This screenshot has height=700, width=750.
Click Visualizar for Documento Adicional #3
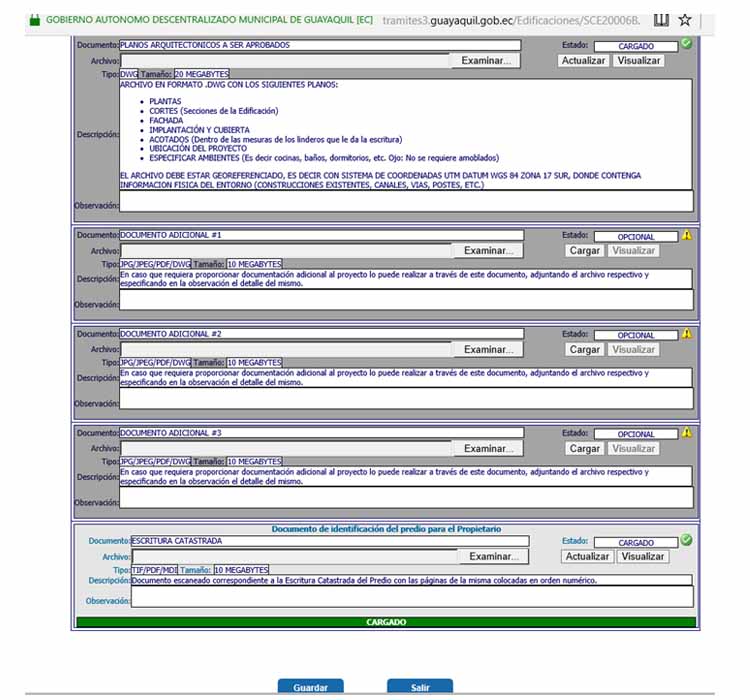(x=633, y=449)
